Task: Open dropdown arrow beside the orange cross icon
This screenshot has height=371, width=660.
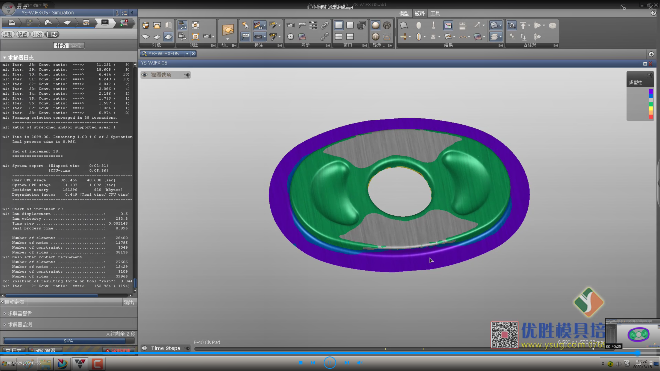Action: [x=410, y=37]
